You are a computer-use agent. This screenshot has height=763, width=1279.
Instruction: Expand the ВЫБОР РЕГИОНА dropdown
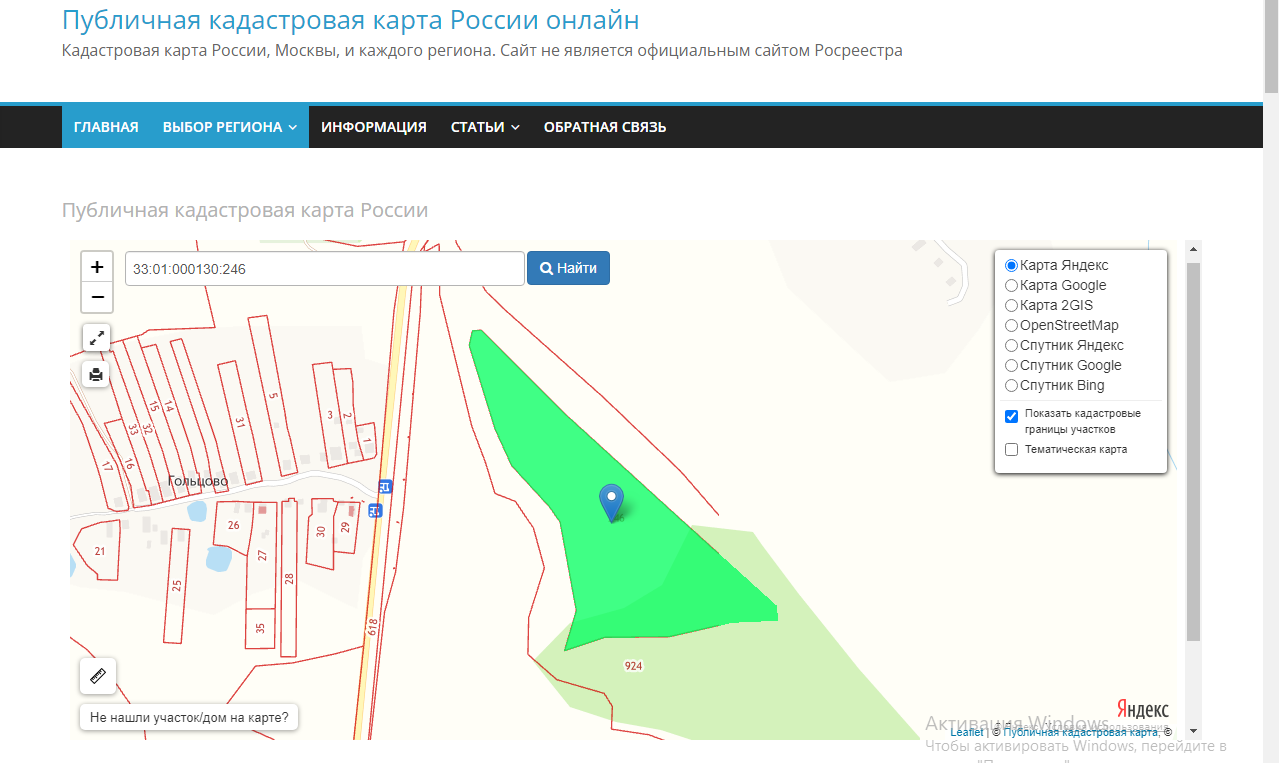coord(228,126)
